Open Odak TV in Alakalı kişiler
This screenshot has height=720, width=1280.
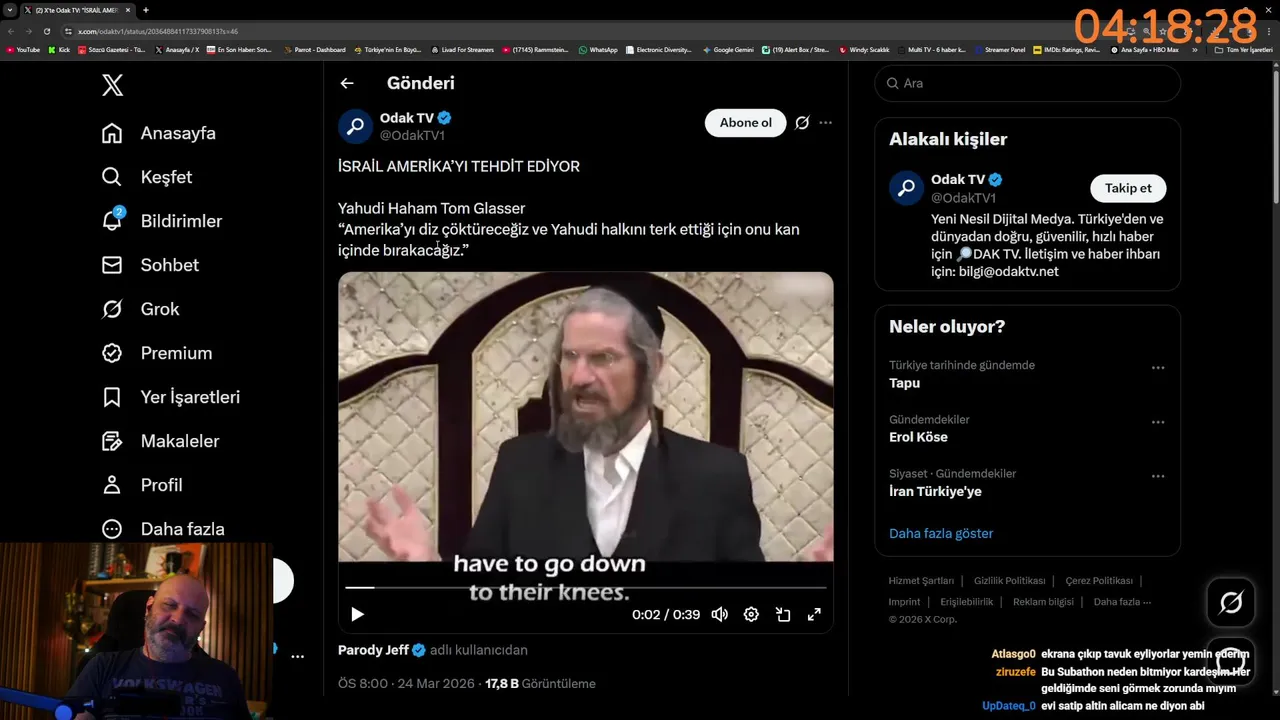[x=958, y=180]
